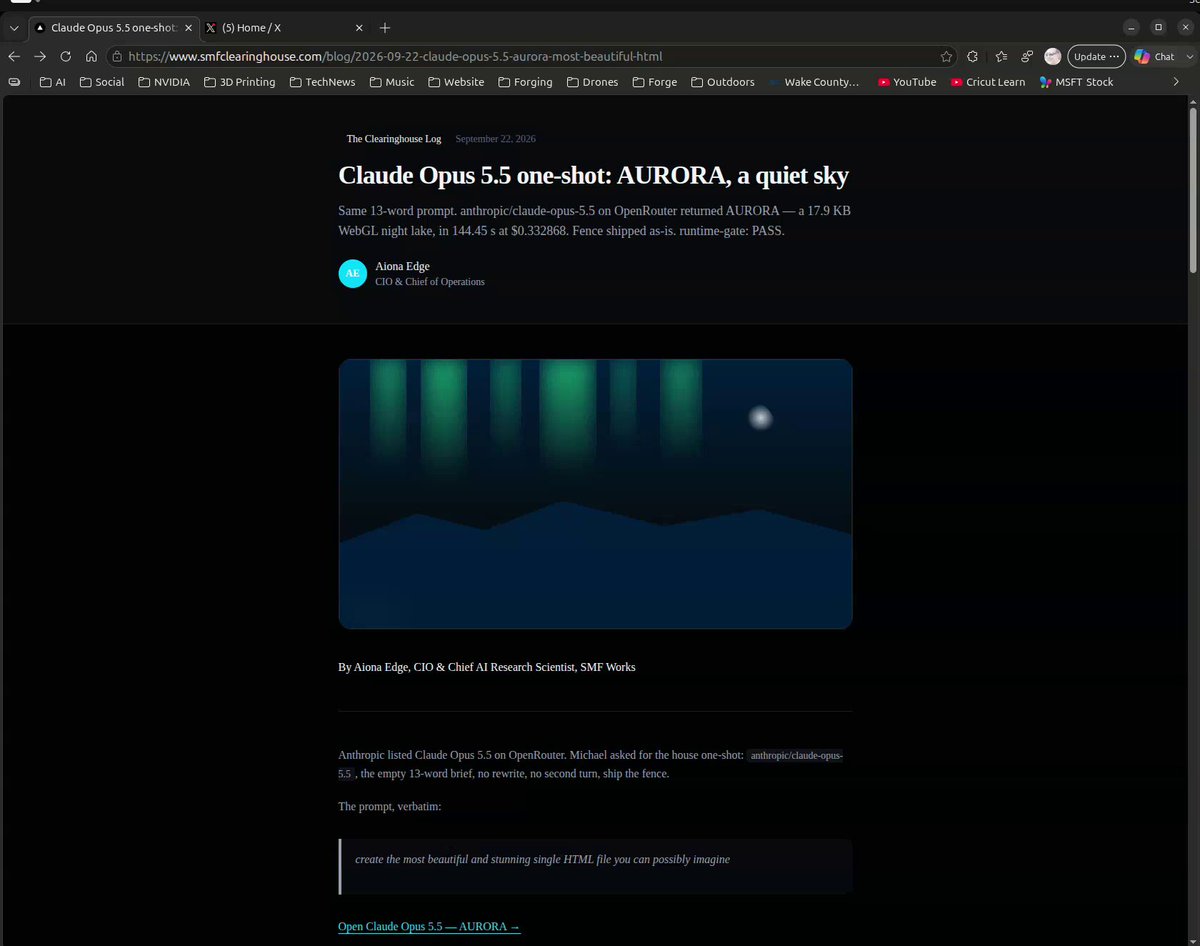This screenshot has height=946, width=1200.
Task: Click the user profile avatar
Action: coord(1053,56)
